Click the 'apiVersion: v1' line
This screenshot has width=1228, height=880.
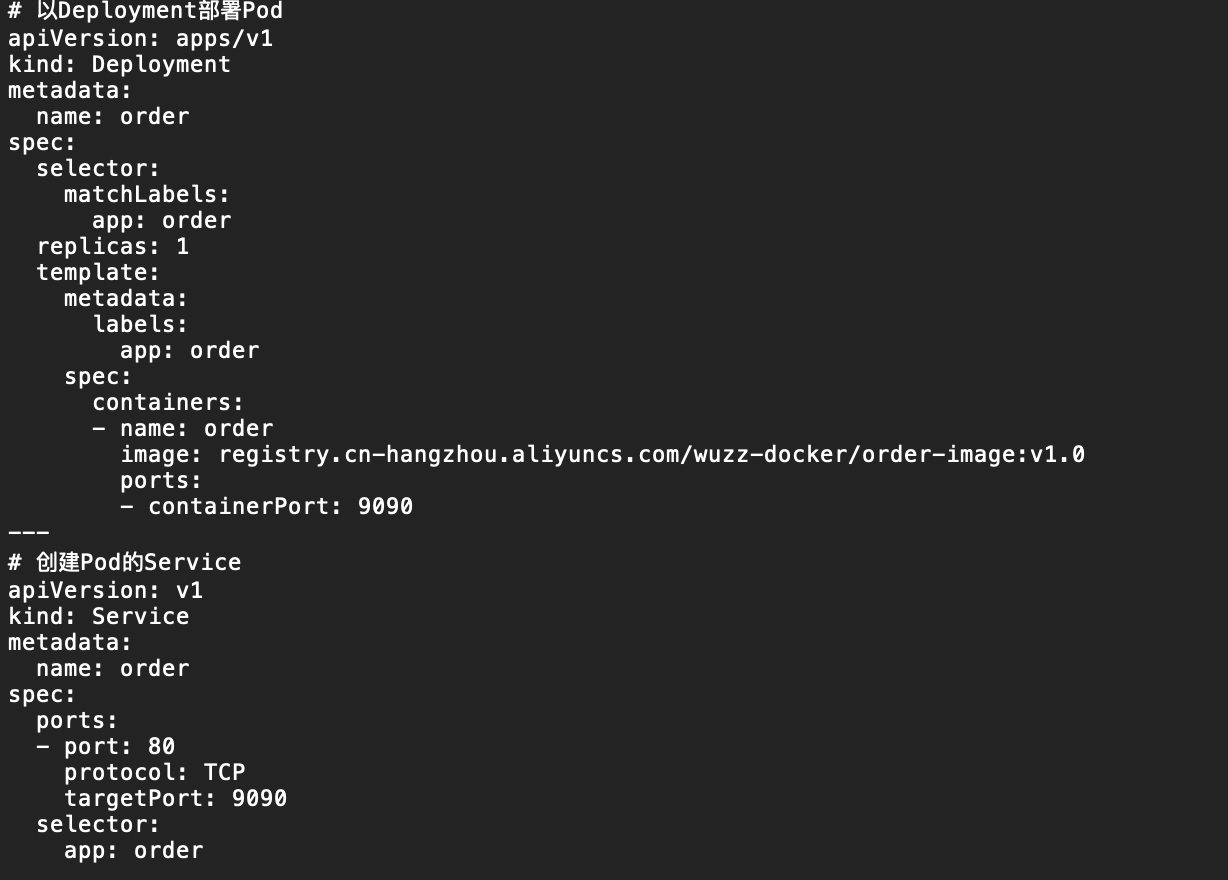pos(105,590)
